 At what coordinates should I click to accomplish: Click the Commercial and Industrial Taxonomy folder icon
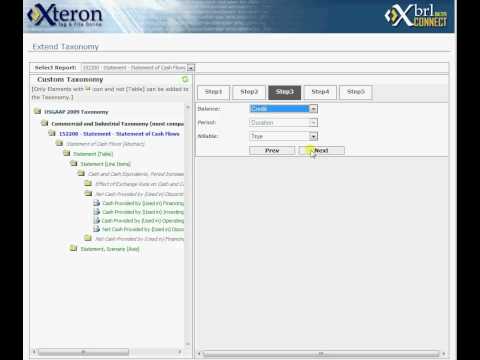(x=44, y=123)
